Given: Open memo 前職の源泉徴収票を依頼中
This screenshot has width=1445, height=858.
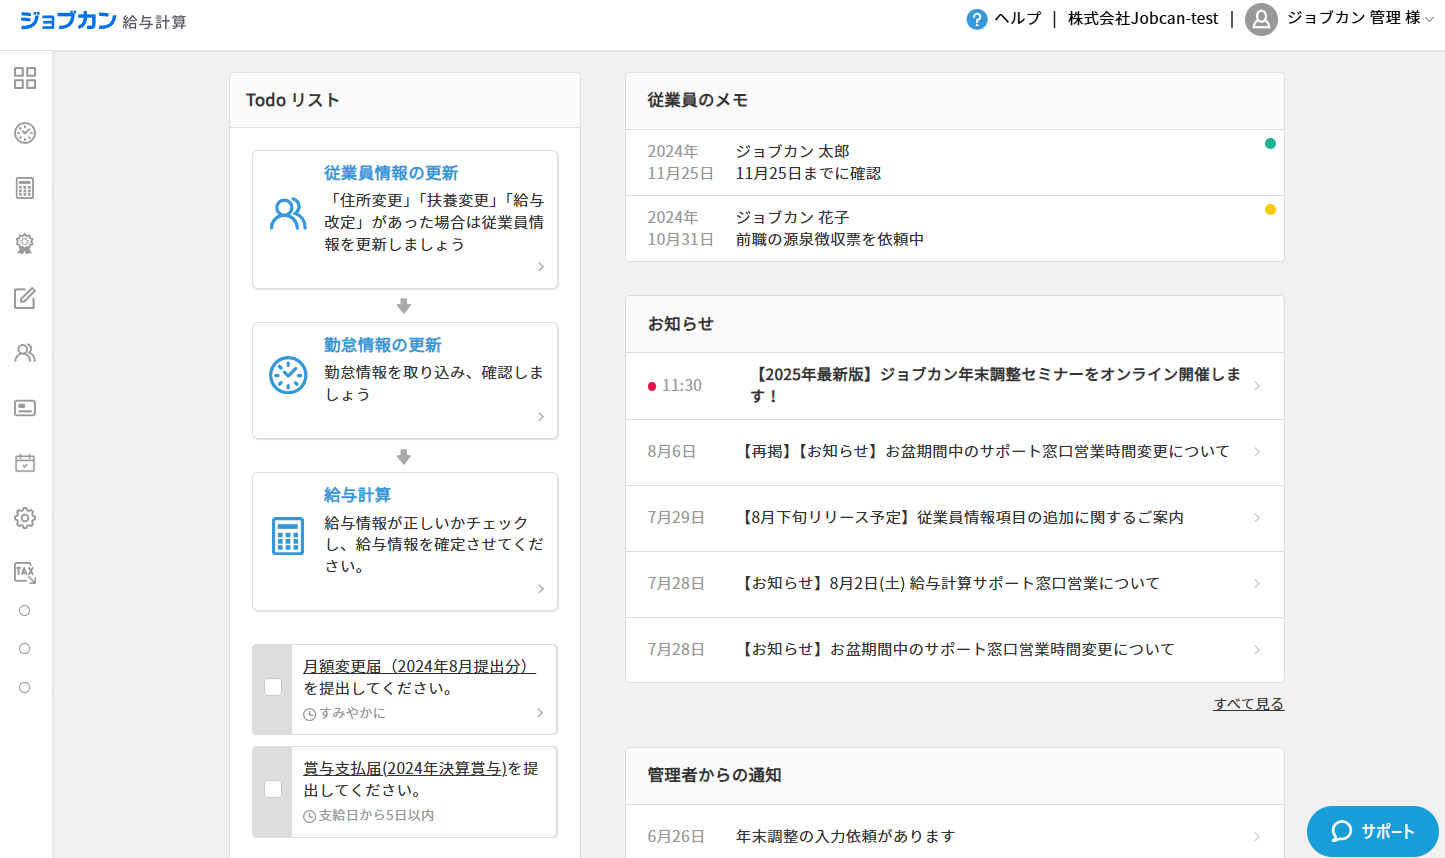Looking at the screenshot, I should [x=955, y=228].
